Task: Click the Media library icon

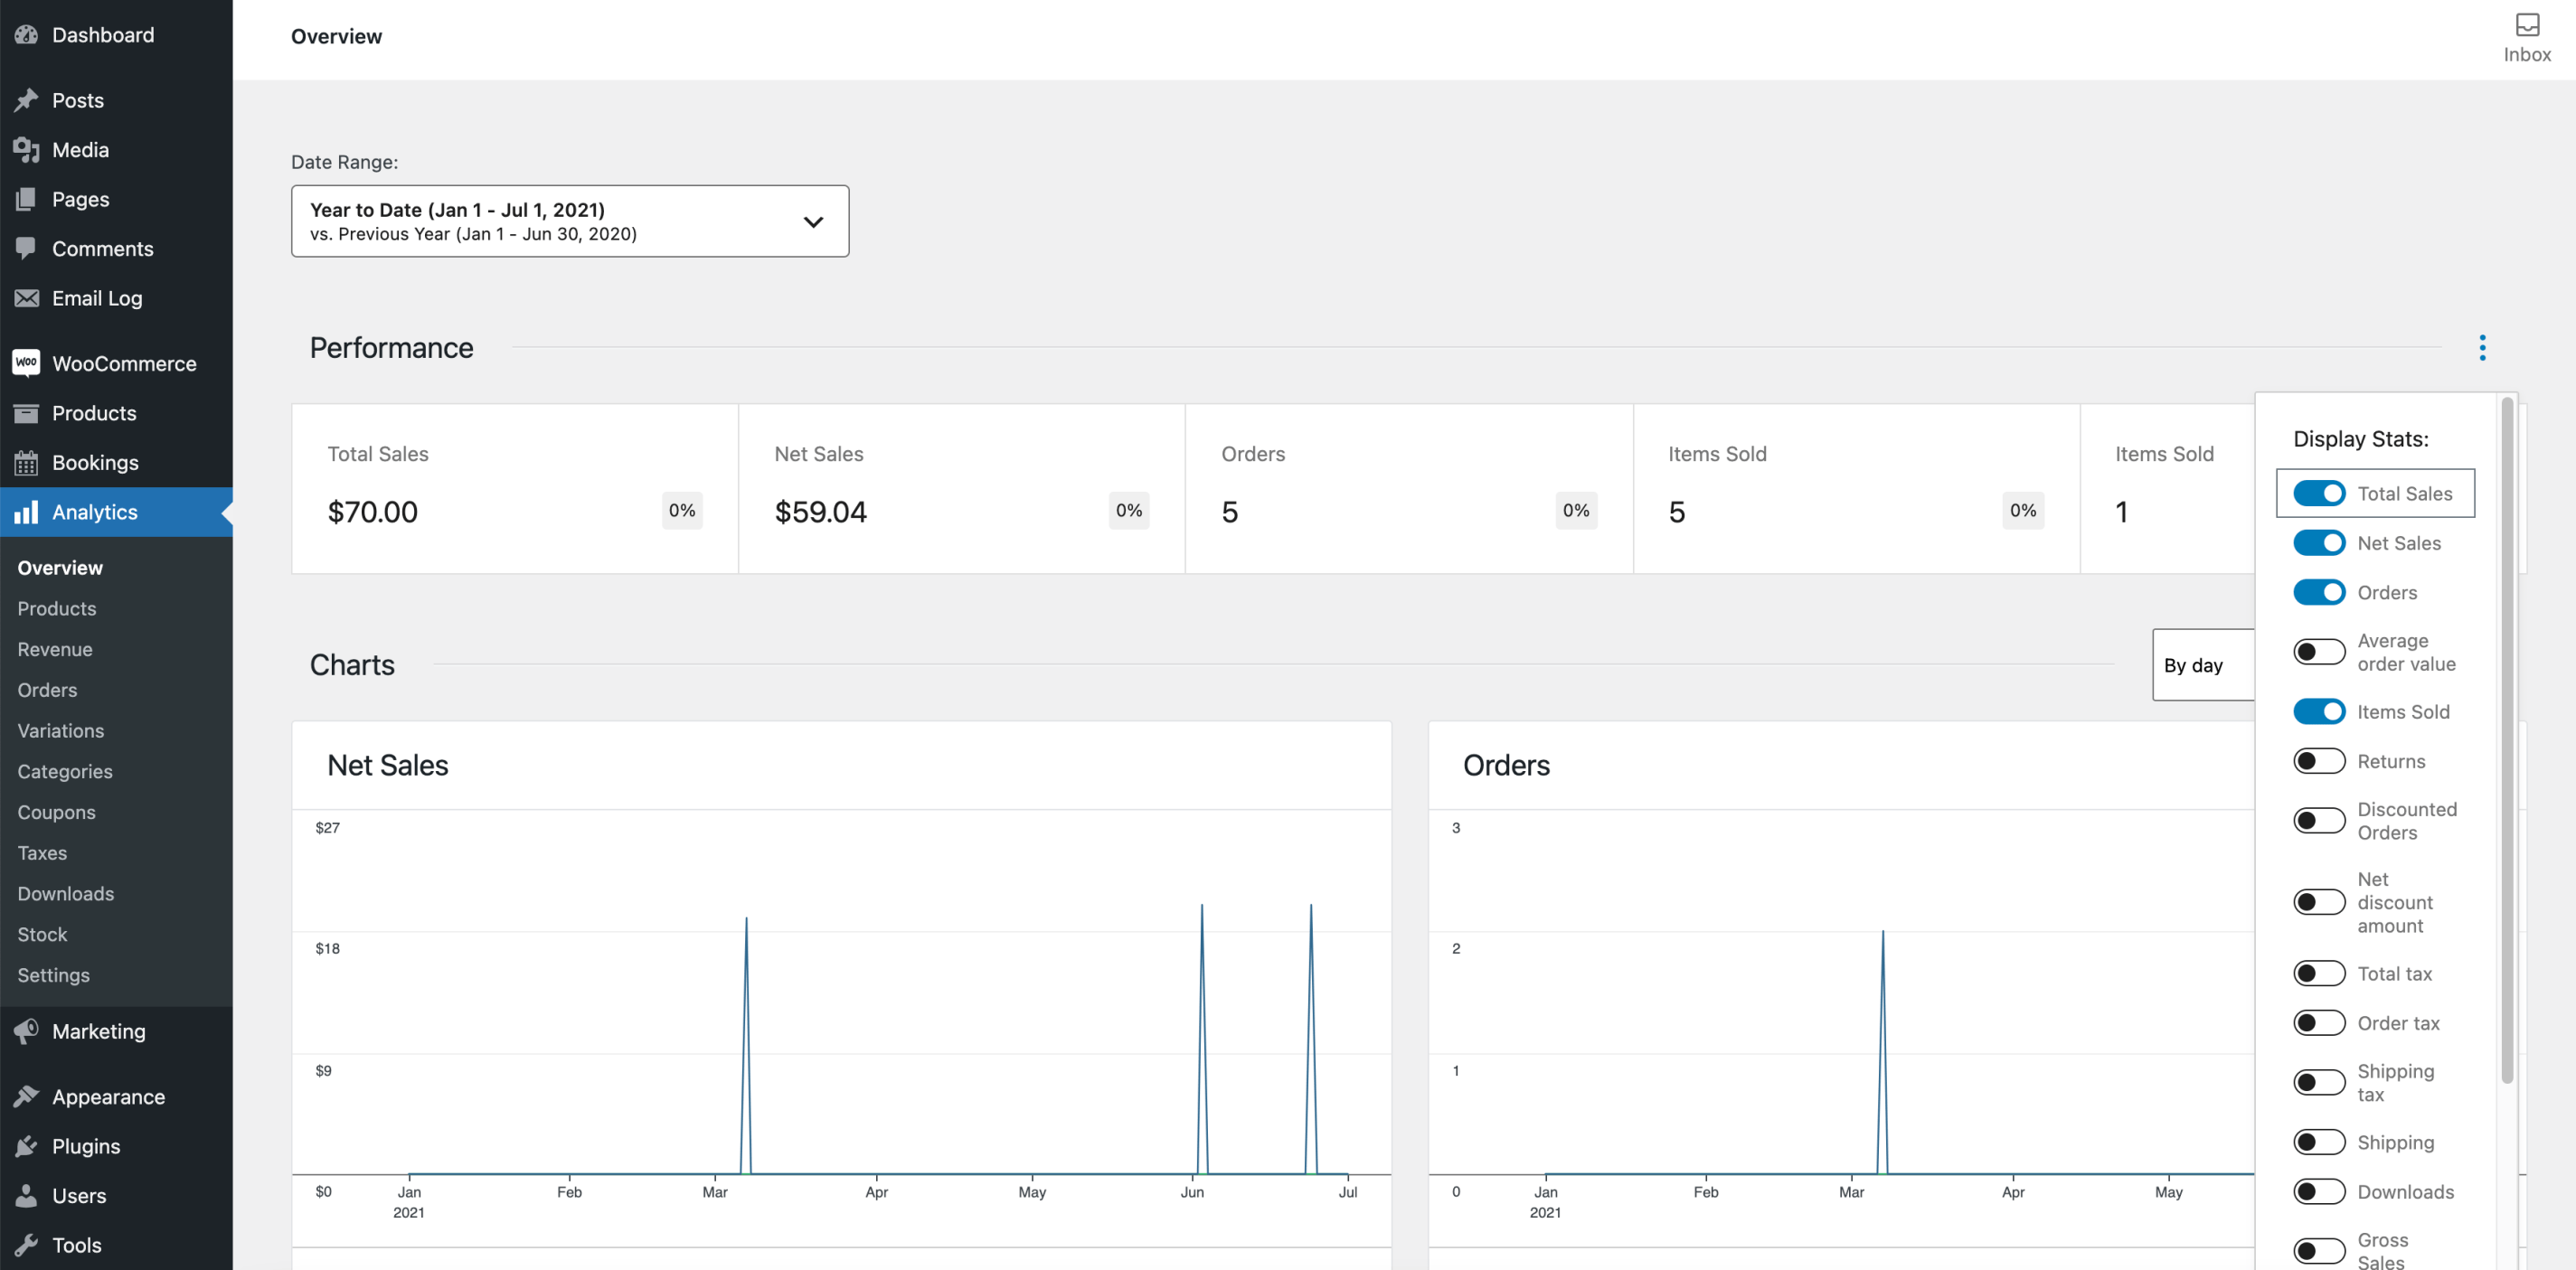Action: 26,149
